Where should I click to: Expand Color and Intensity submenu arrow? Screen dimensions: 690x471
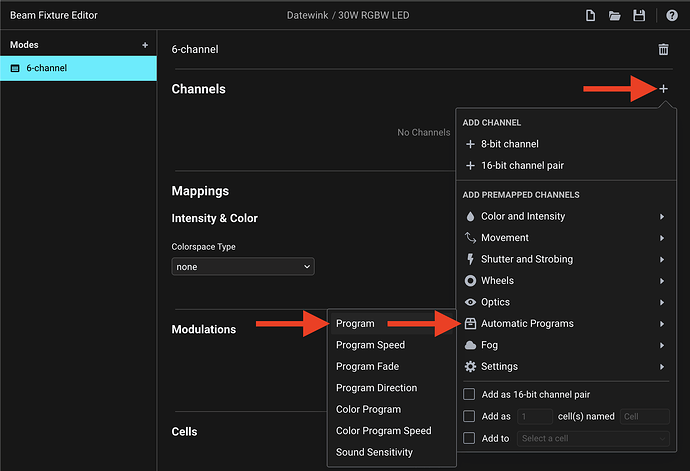click(662, 217)
